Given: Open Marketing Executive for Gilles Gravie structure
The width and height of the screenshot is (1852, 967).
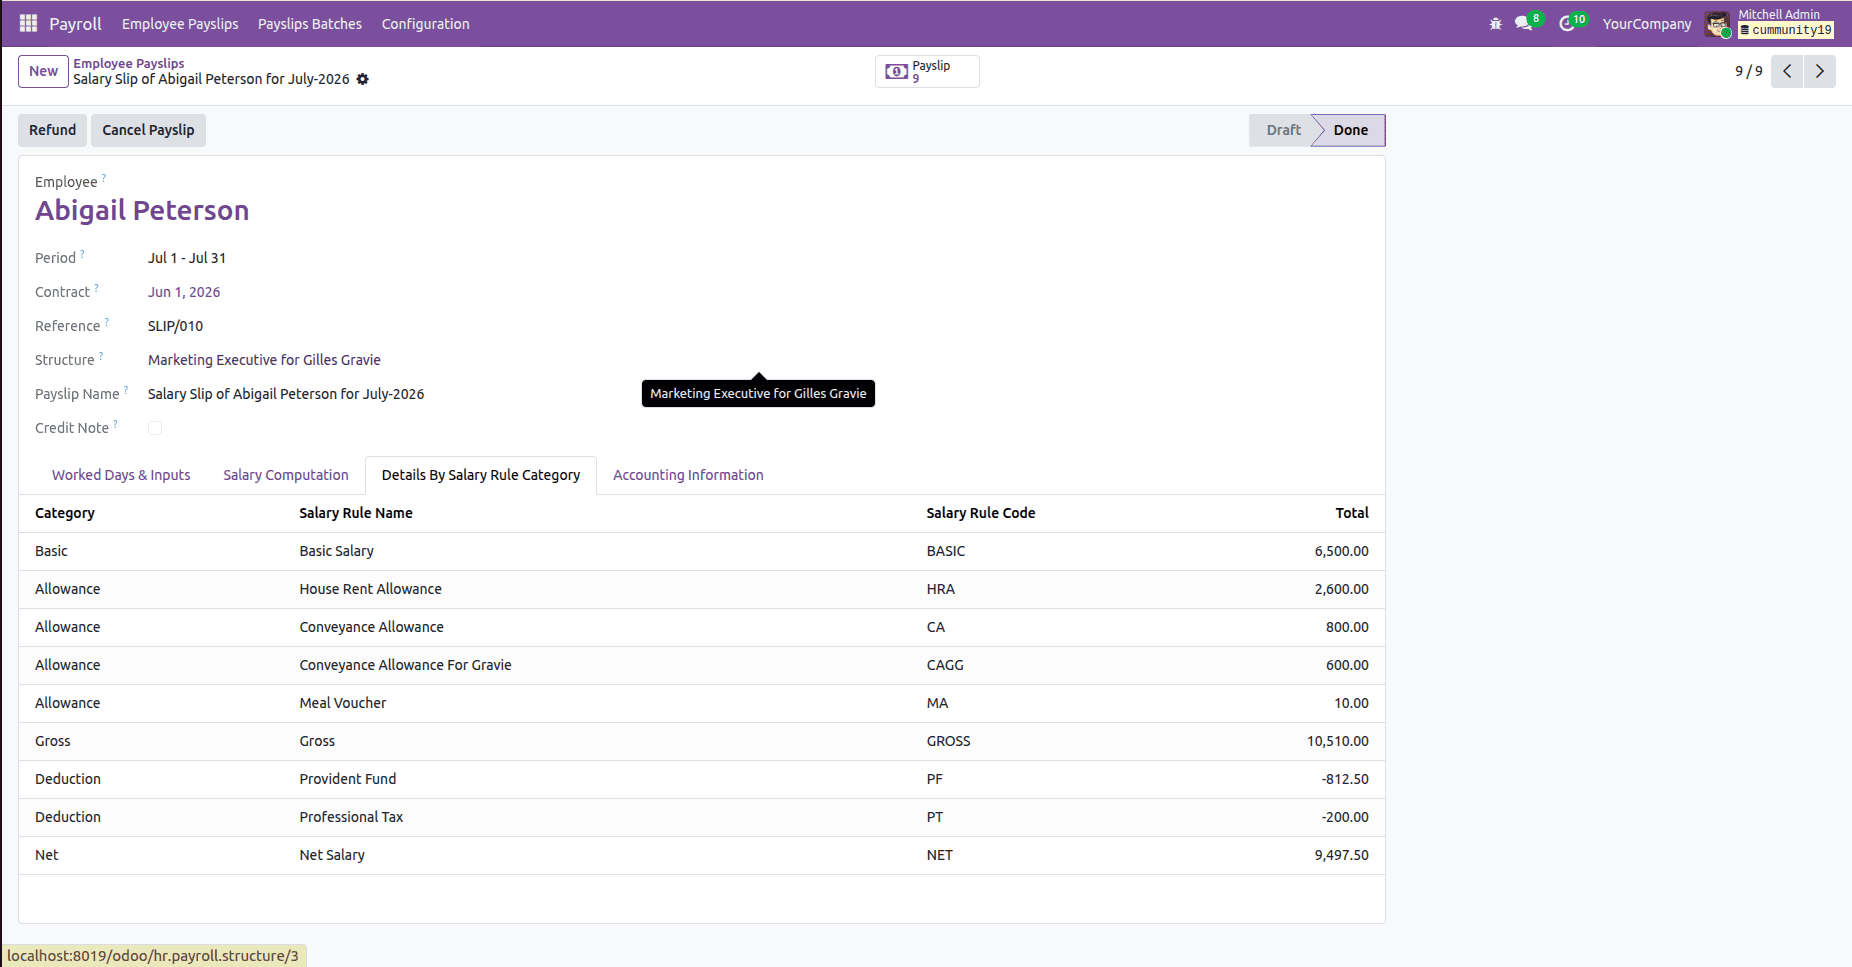Looking at the screenshot, I should 264,360.
